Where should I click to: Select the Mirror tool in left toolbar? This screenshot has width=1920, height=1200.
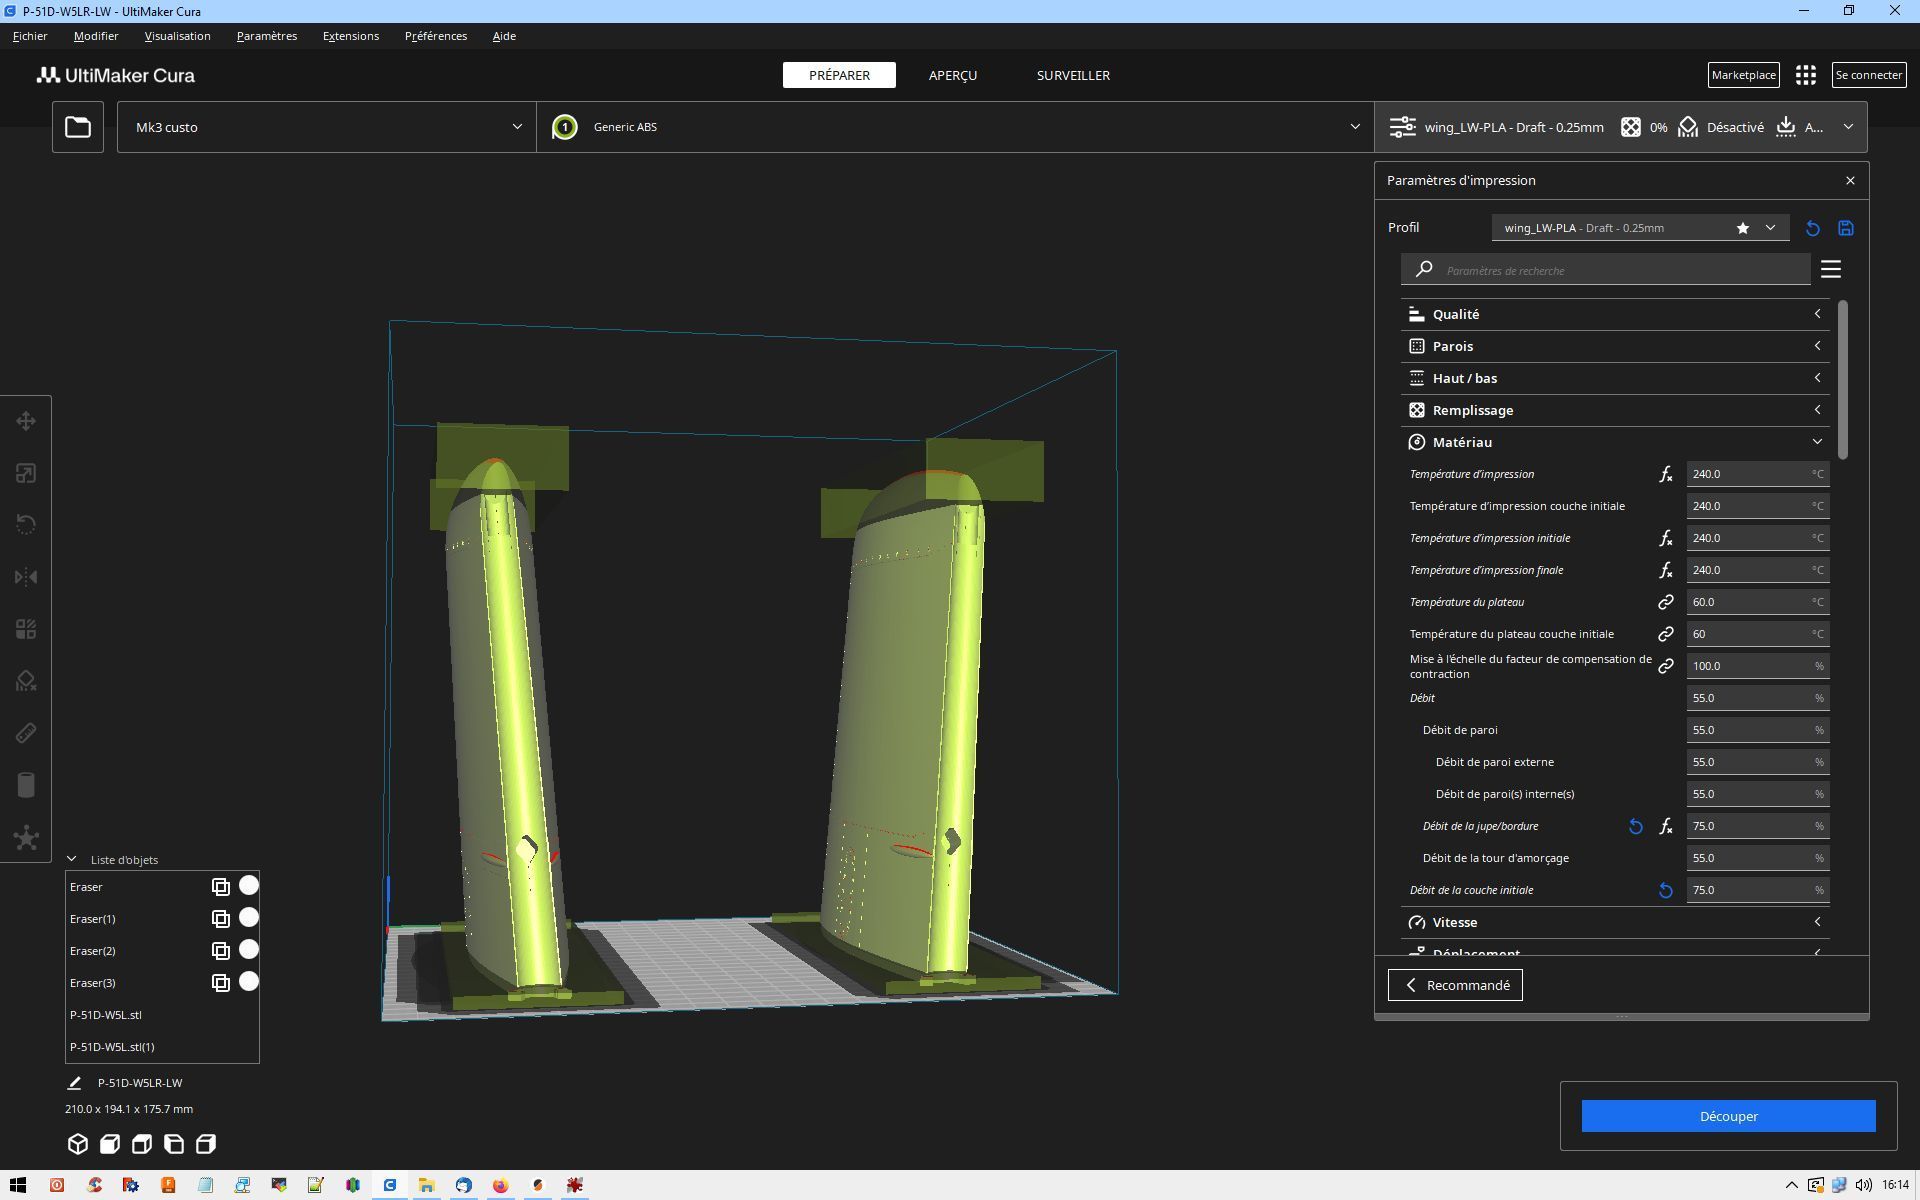[x=26, y=577]
